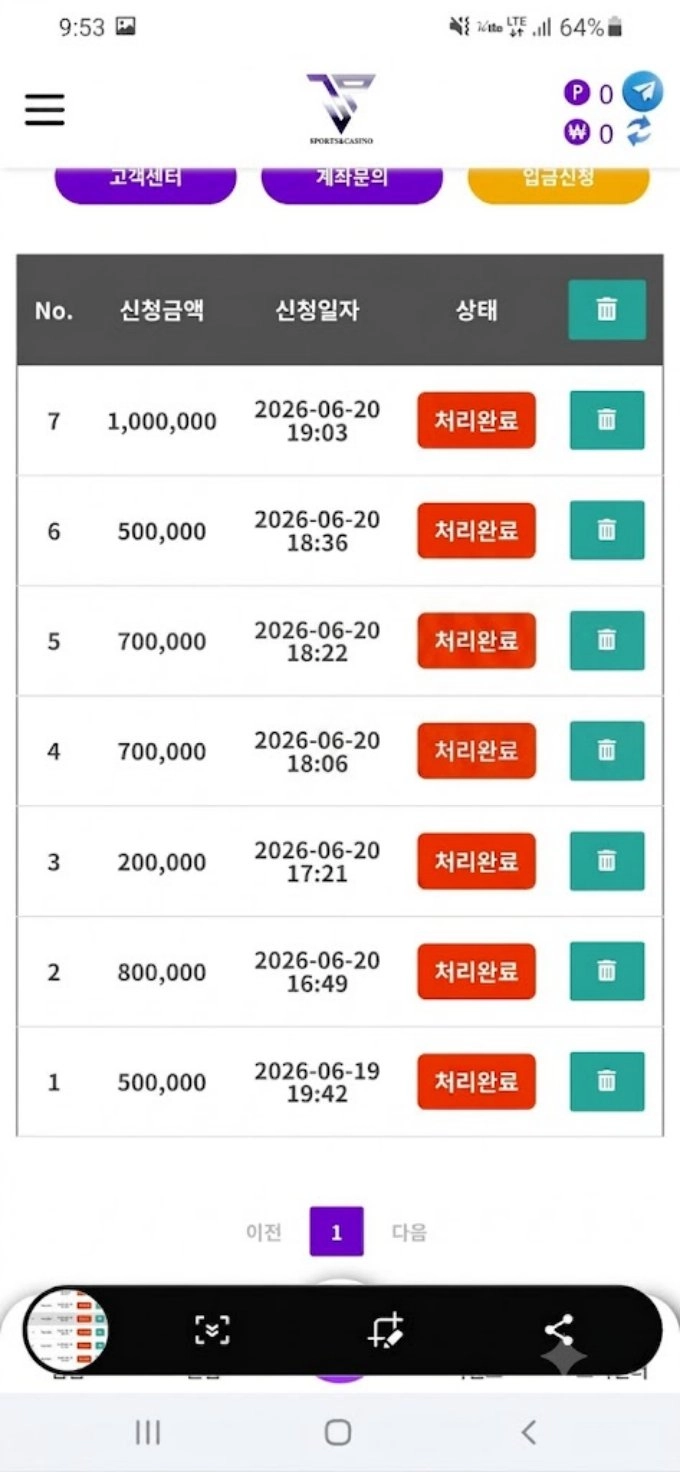The height and width of the screenshot is (1472, 680).
Task: Tap the yellow 입금신청 button
Action: [x=559, y=181]
